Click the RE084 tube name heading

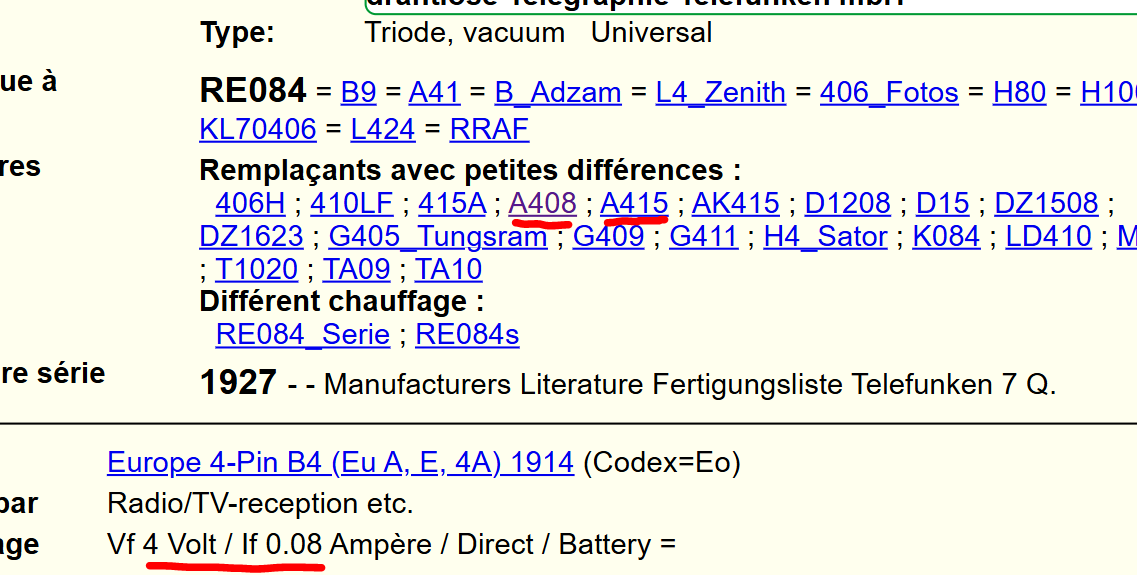pos(253,91)
